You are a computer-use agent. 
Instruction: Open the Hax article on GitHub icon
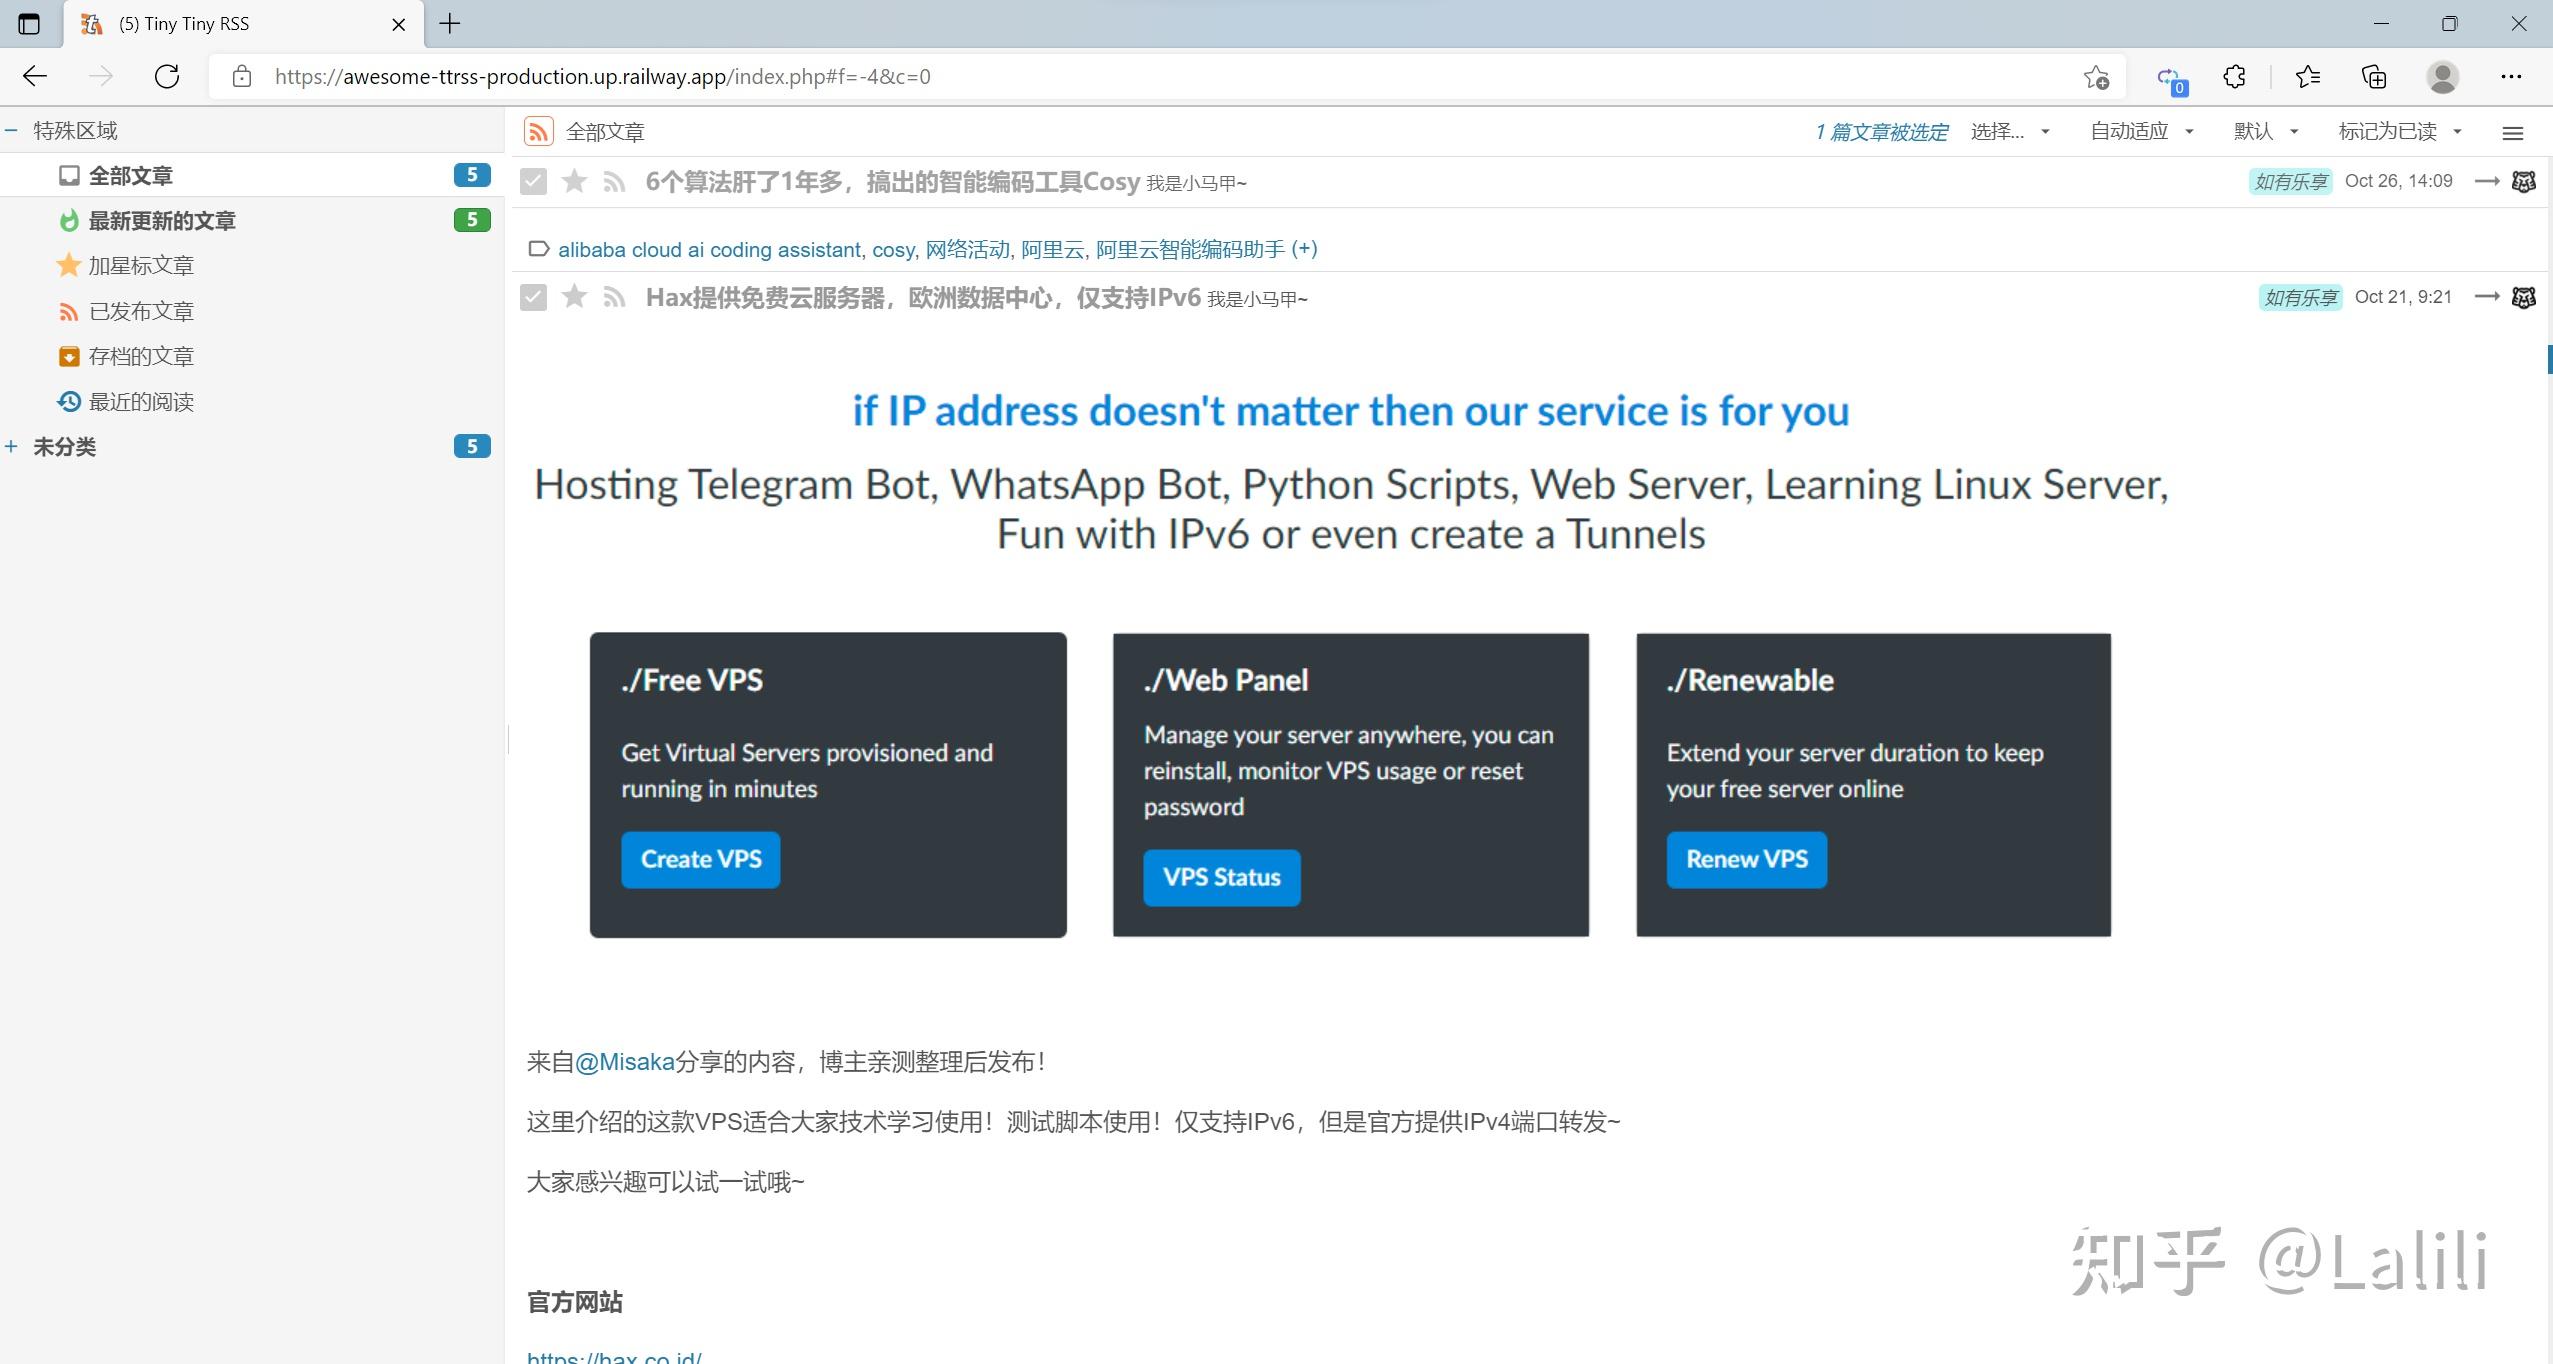(2524, 296)
